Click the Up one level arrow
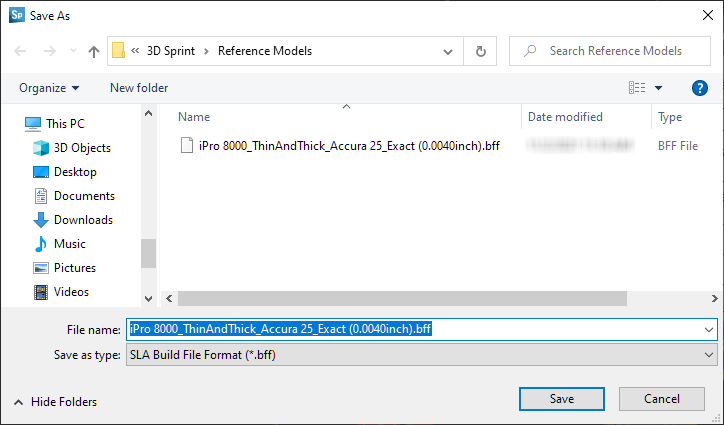 (94, 51)
